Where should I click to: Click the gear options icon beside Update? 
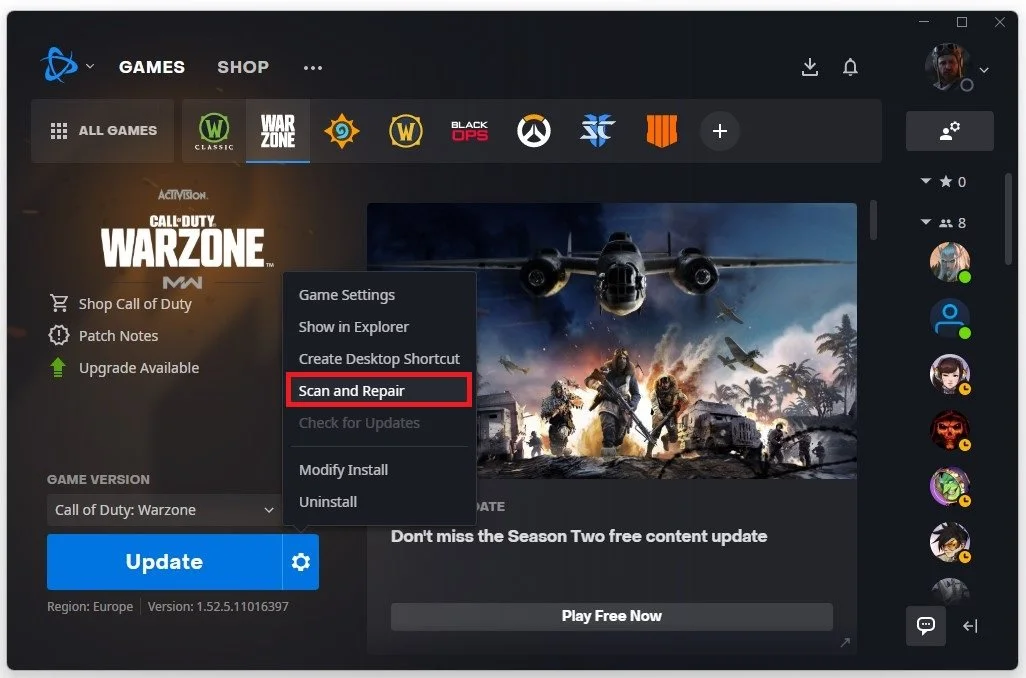301,562
